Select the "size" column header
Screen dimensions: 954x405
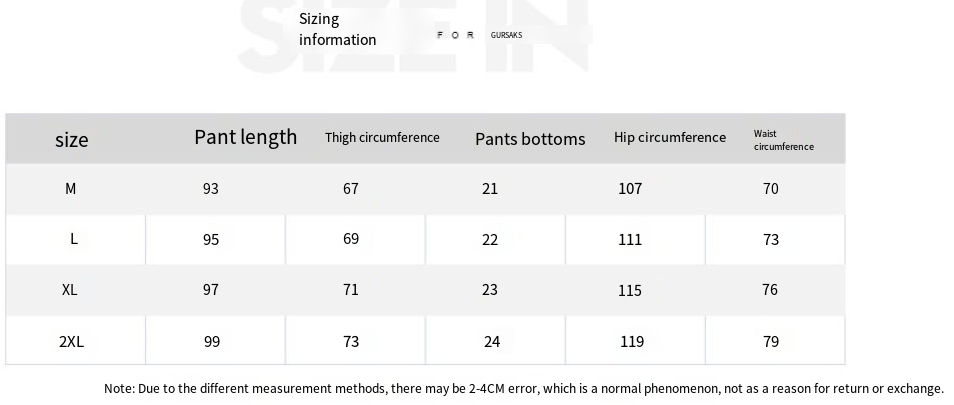72,140
